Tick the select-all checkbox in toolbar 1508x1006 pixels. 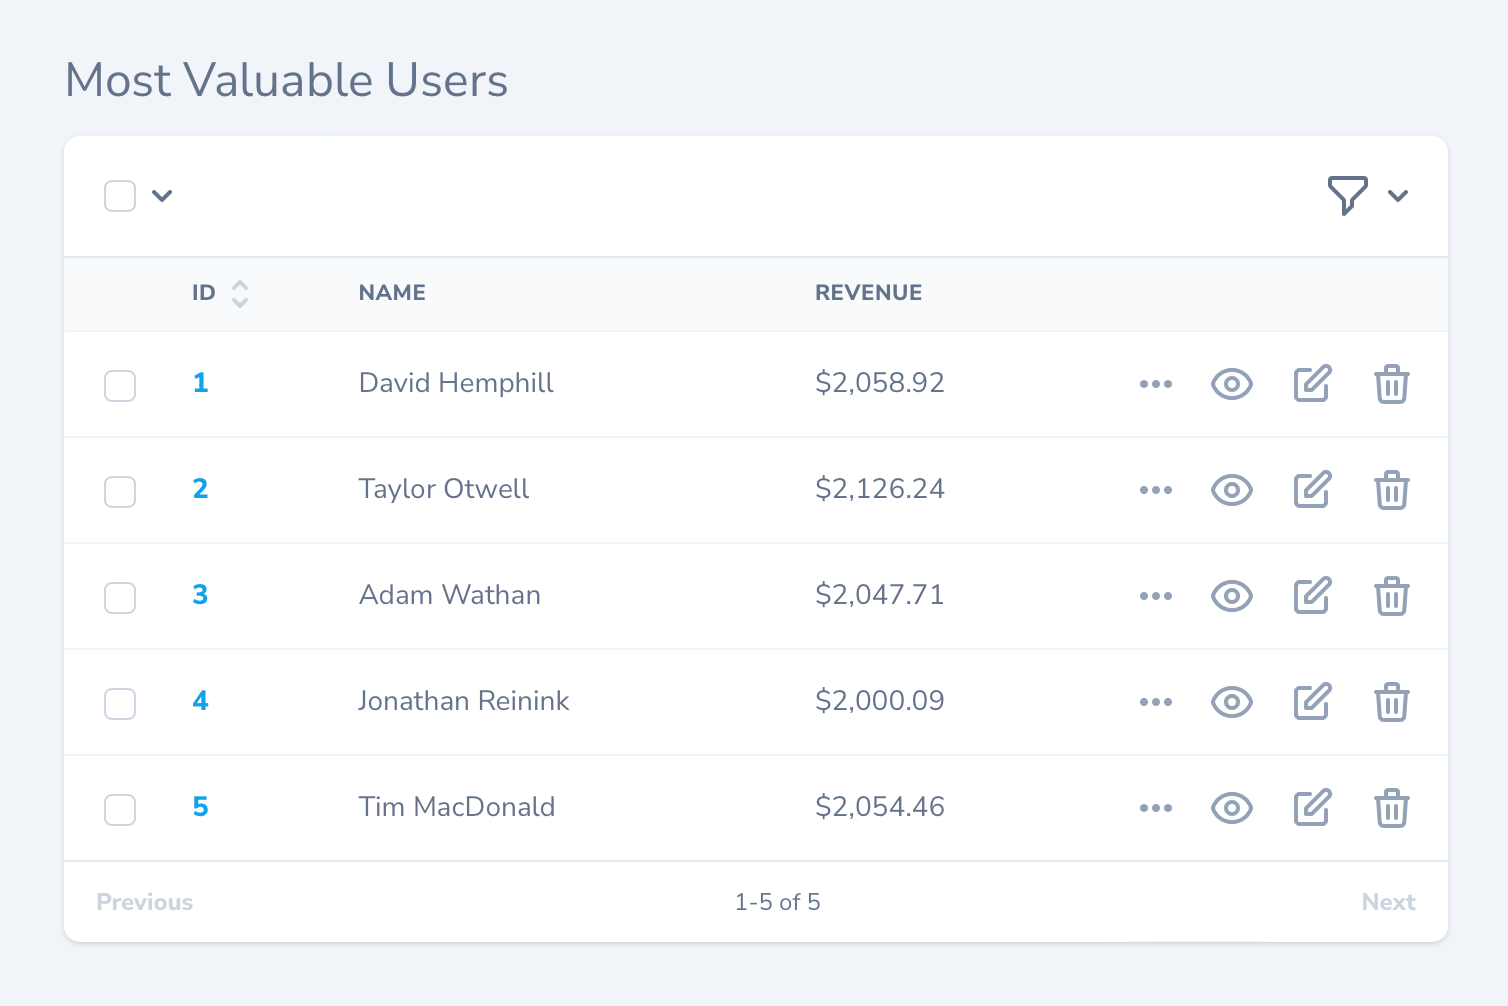(120, 195)
